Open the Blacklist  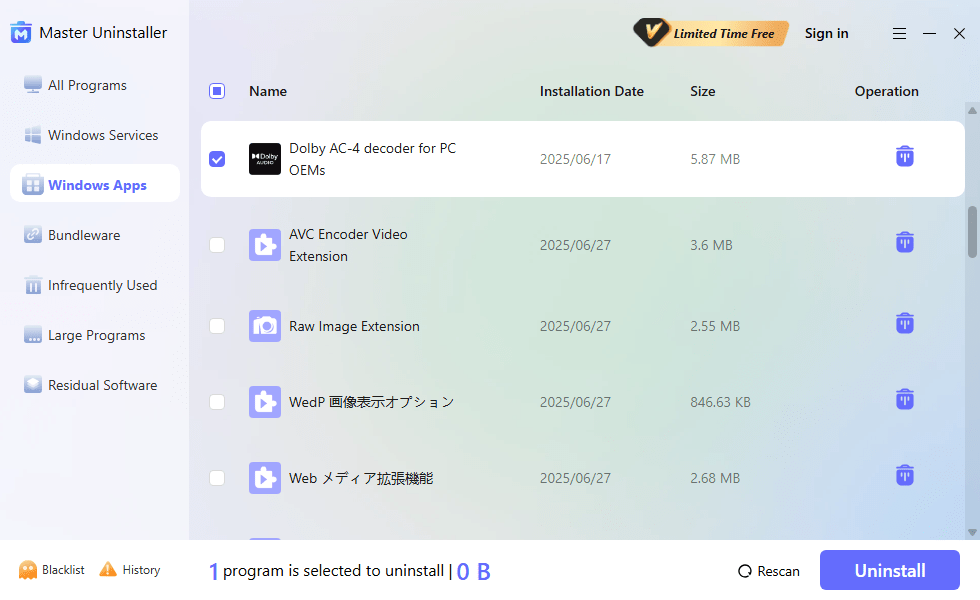click(x=52, y=570)
